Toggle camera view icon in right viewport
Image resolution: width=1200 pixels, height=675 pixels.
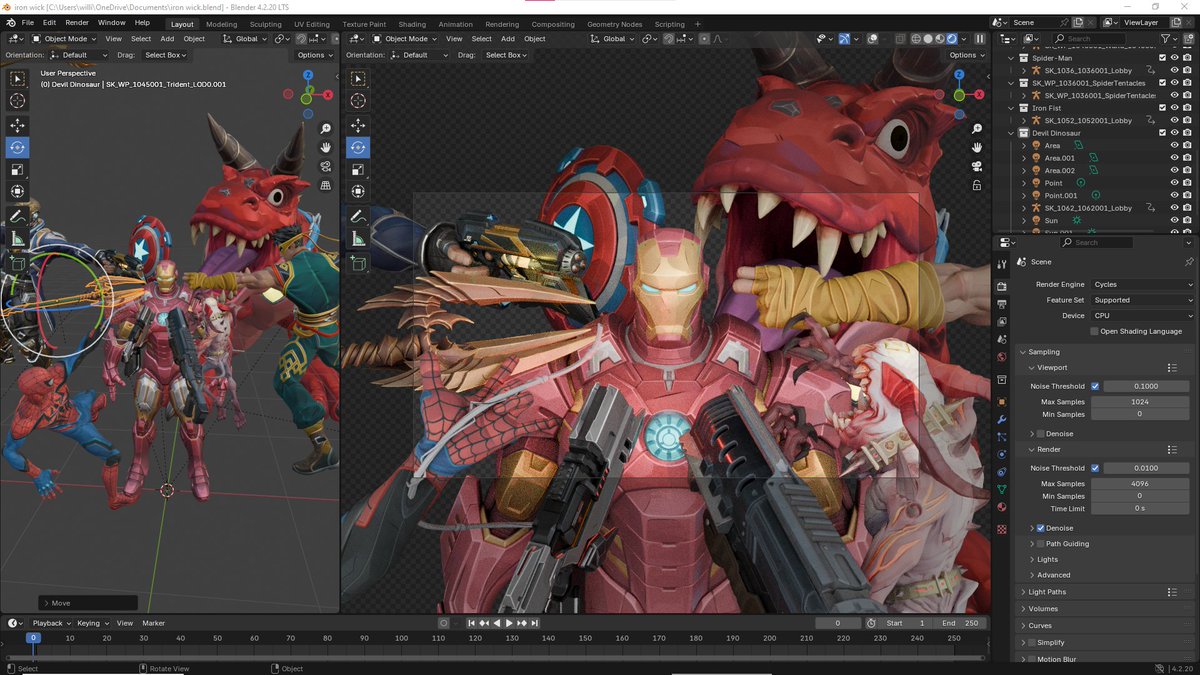click(x=976, y=166)
